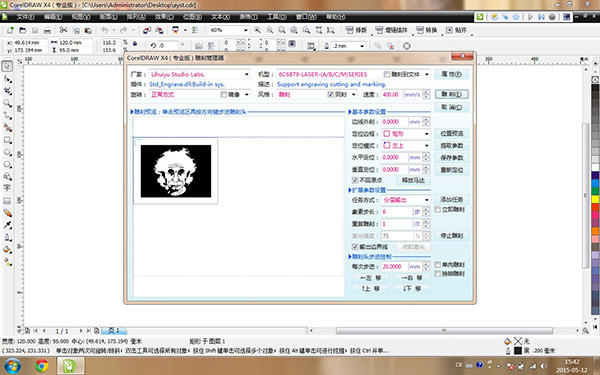The width and height of the screenshot is (600, 375).
Task: Enable the last checkbox below 单向雕刻
Action: pyautogui.click(x=438, y=274)
